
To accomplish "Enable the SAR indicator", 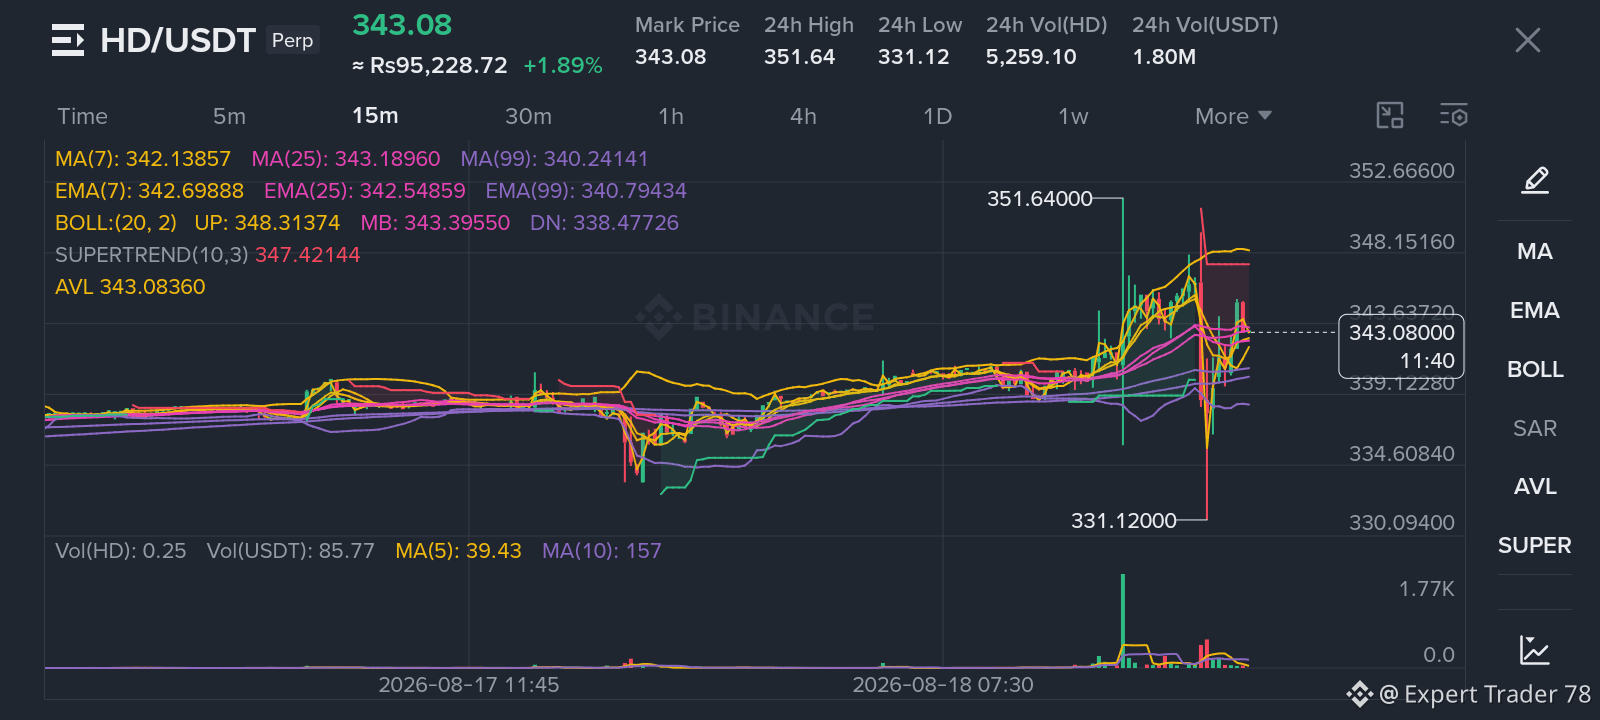I will [1535, 428].
